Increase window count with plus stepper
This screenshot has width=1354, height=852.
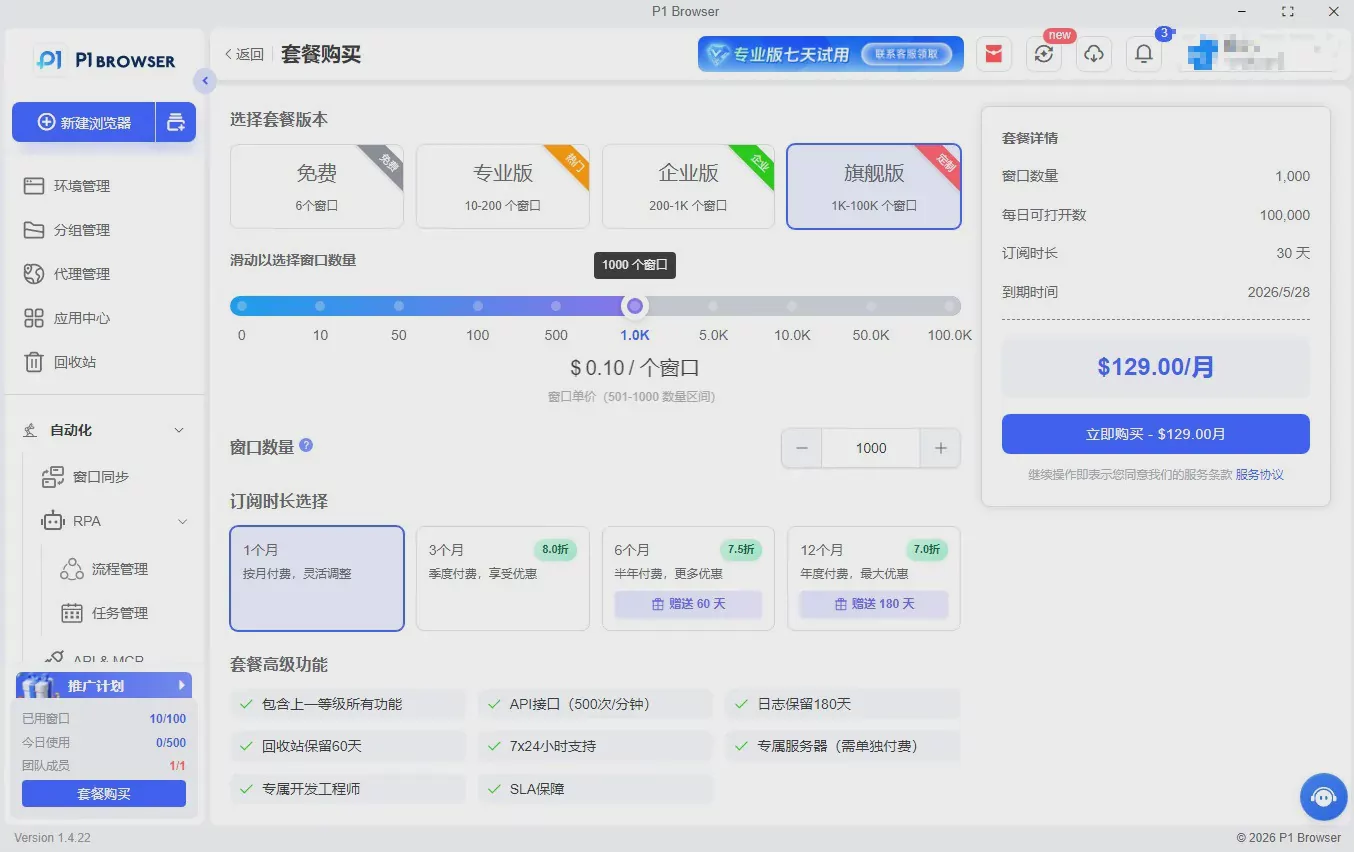940,448
